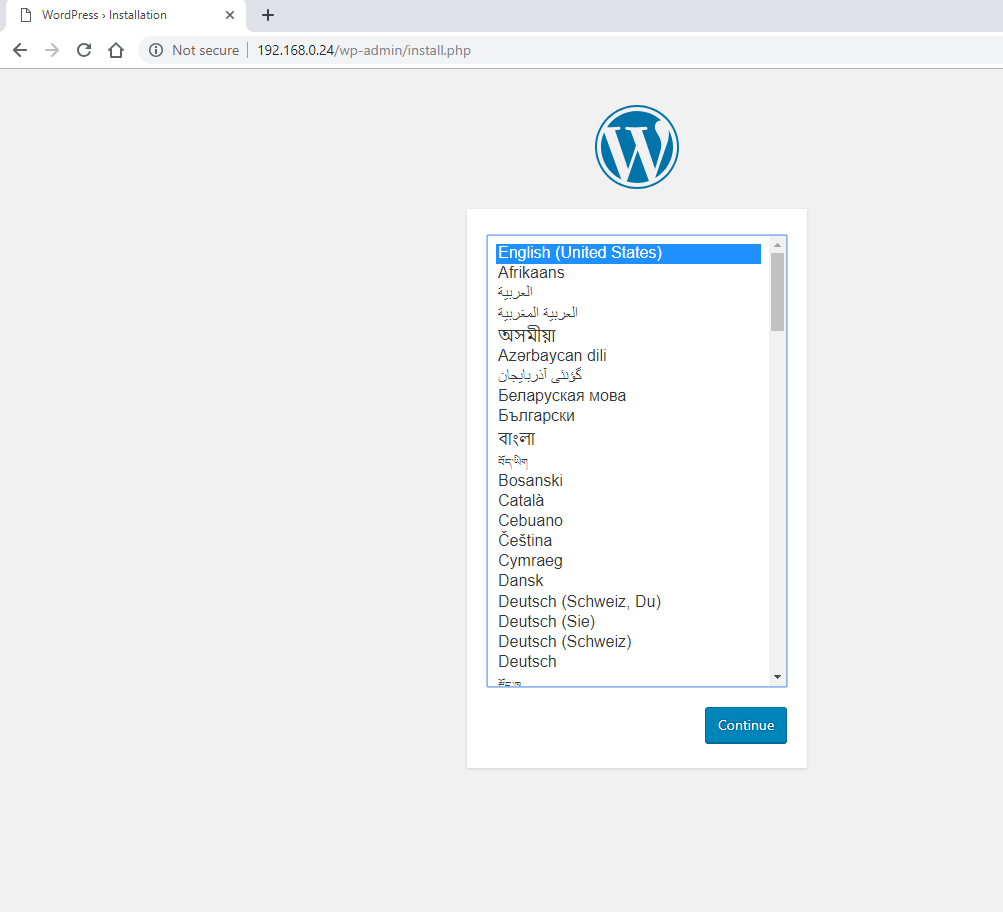Go to the browser home icon
Screen dimensions: 1003x912
pyautogui.click(x=116, y=51)
